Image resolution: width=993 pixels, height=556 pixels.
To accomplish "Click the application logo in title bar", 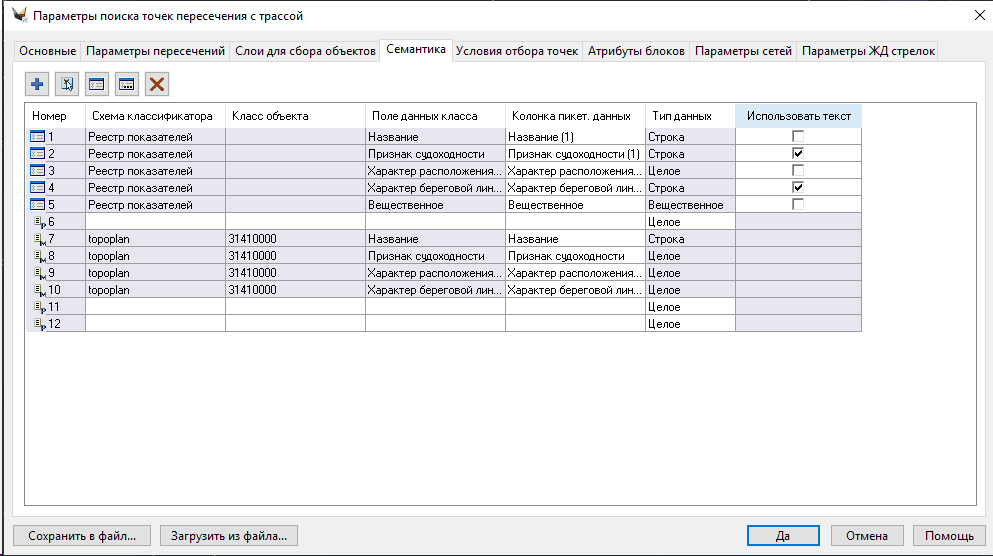I will click(x=20, y=15).
